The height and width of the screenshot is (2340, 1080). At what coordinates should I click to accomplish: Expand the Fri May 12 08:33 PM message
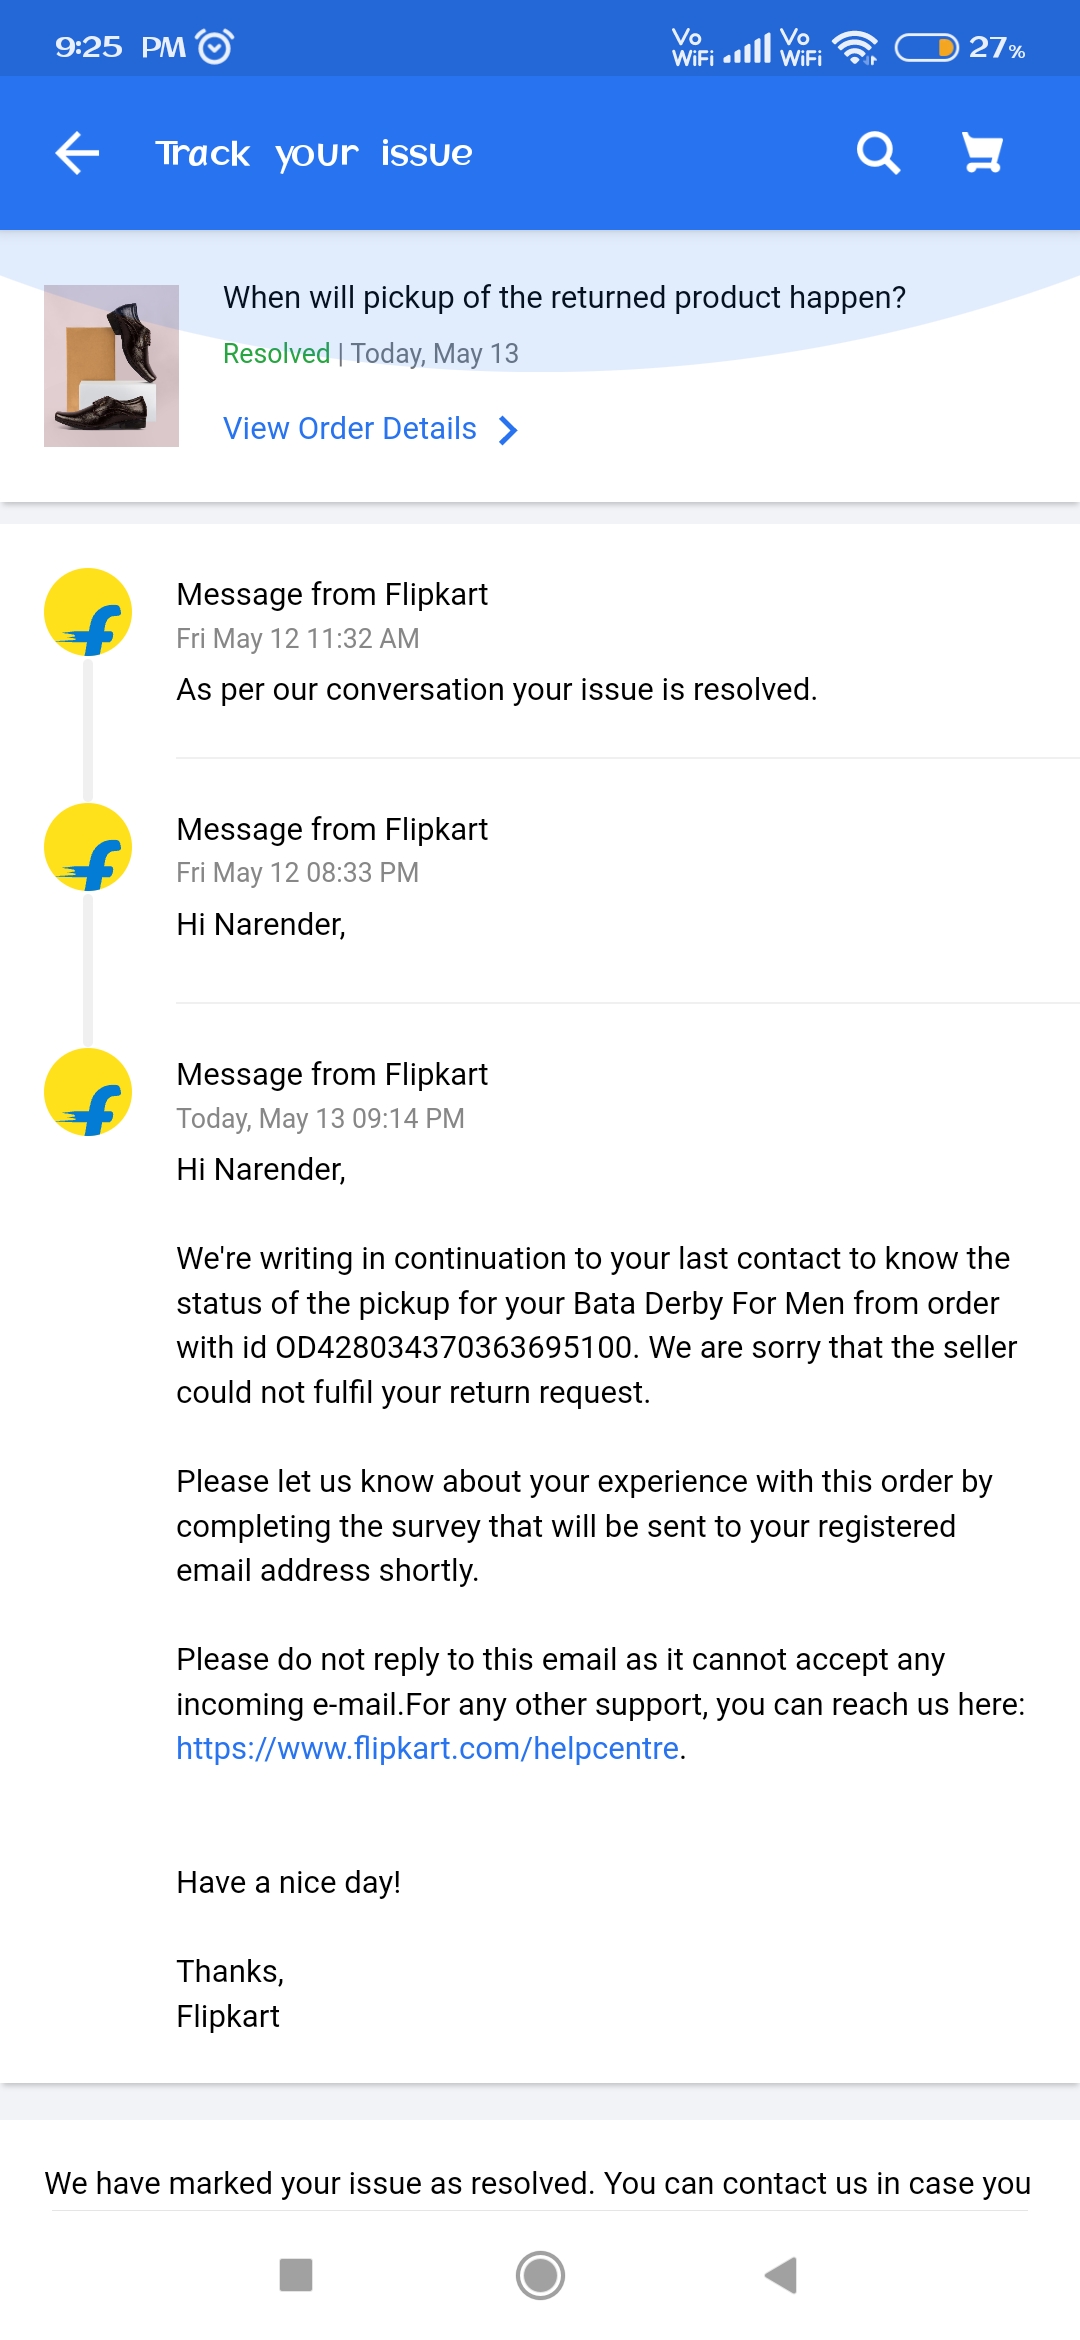[x=600, y=880]
